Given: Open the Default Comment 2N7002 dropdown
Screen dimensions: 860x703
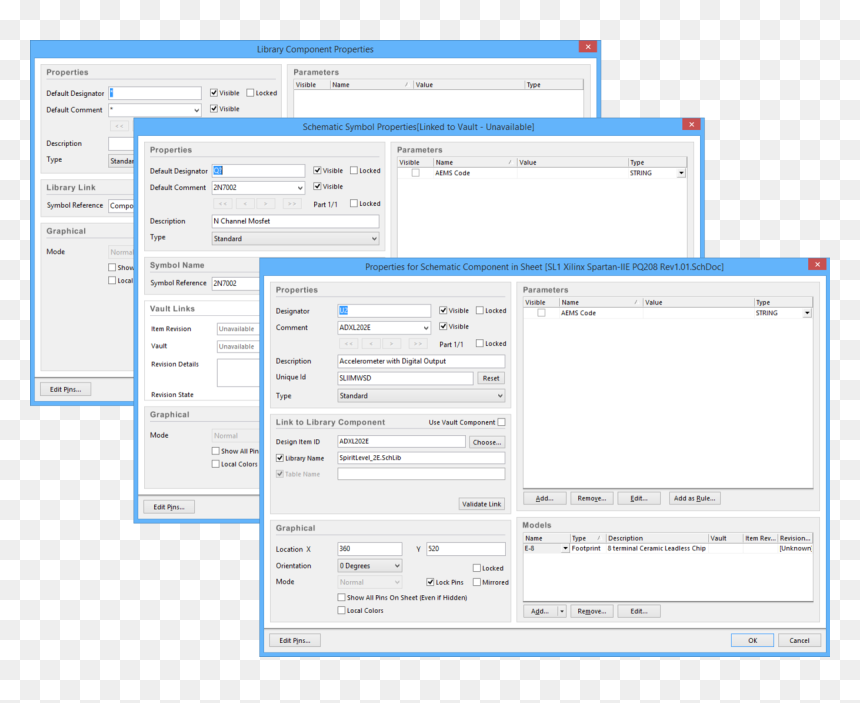Looking at the screenshot, I should click(x=300, y=188).
